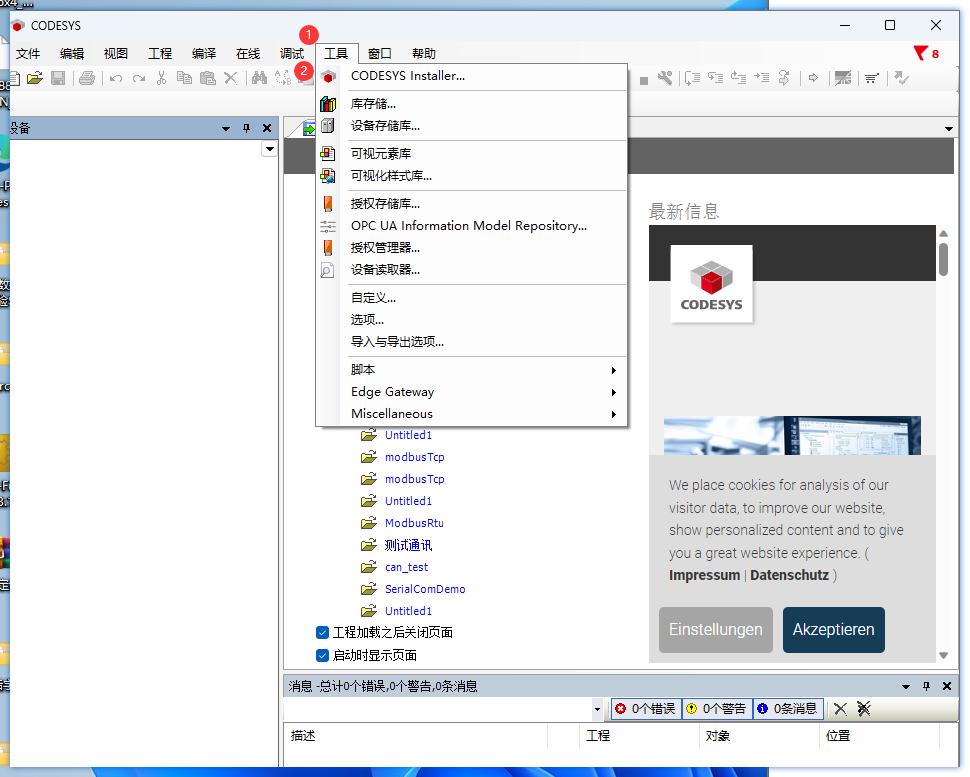Expand the 脚本 submenu
The height and width of the screenshot is (777, 970).
[484, 370]
